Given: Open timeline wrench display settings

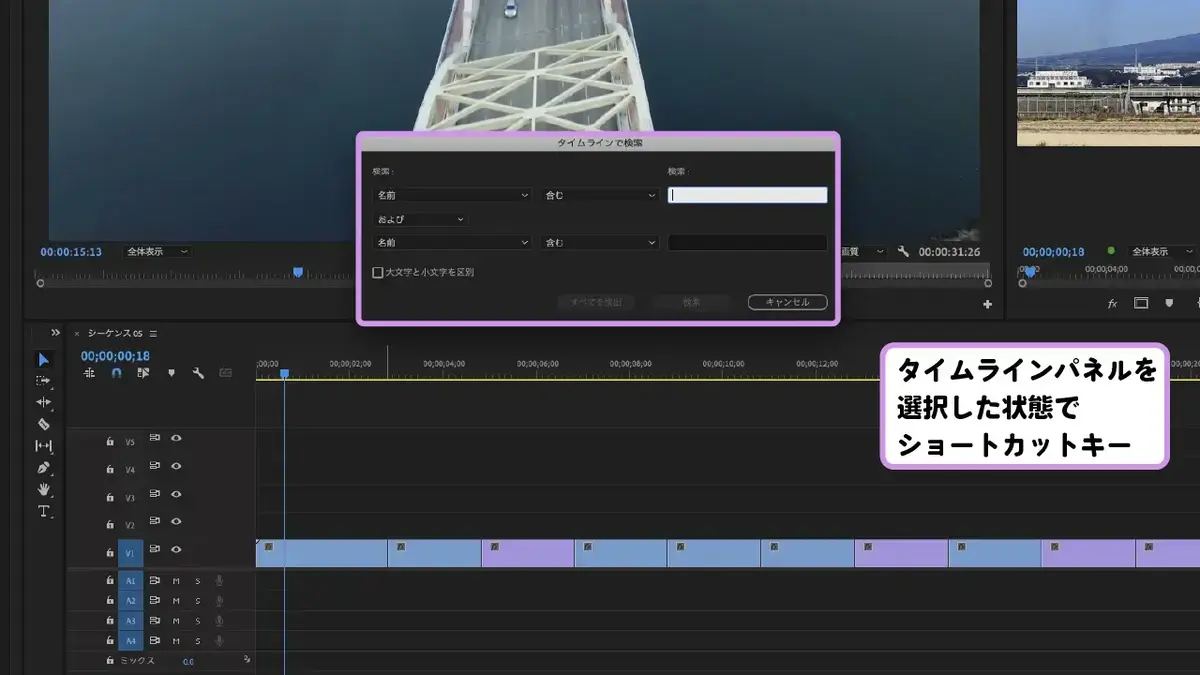Looking at the screenshot, I should point(198,373).
